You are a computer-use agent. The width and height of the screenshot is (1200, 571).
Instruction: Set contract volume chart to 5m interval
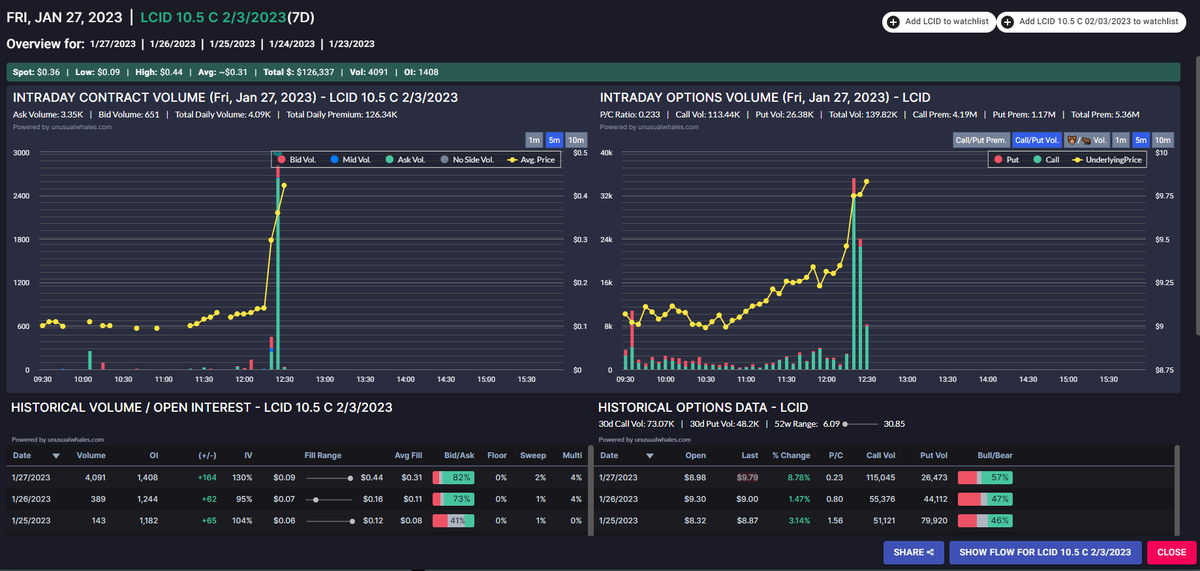(555, 140)
